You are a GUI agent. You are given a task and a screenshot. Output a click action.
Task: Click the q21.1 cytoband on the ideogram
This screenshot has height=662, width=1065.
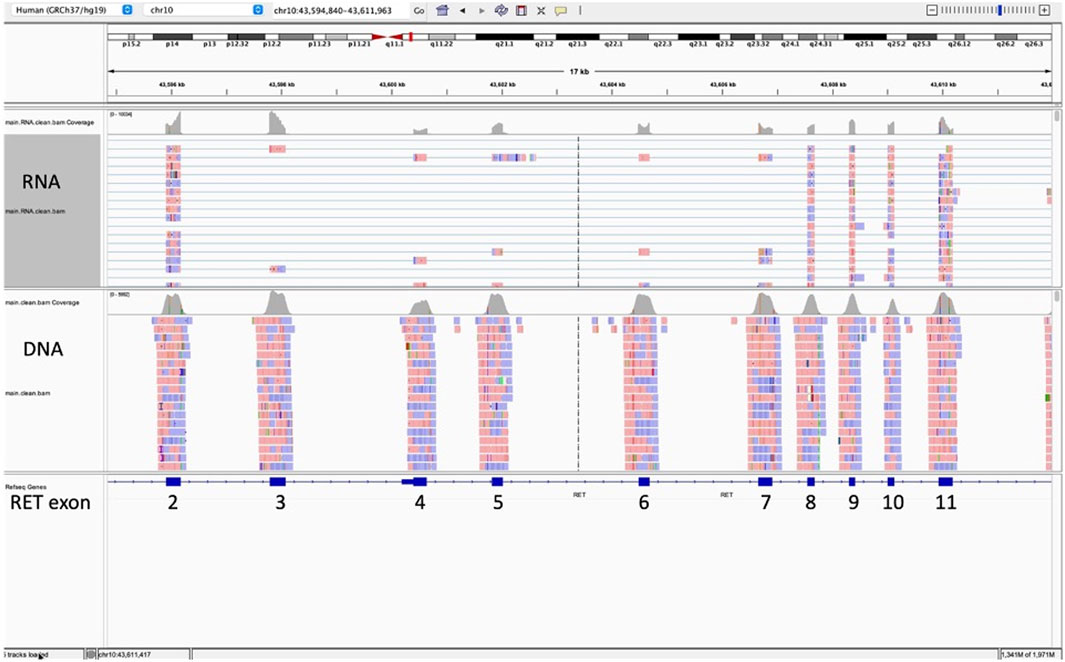pos(505,36)
